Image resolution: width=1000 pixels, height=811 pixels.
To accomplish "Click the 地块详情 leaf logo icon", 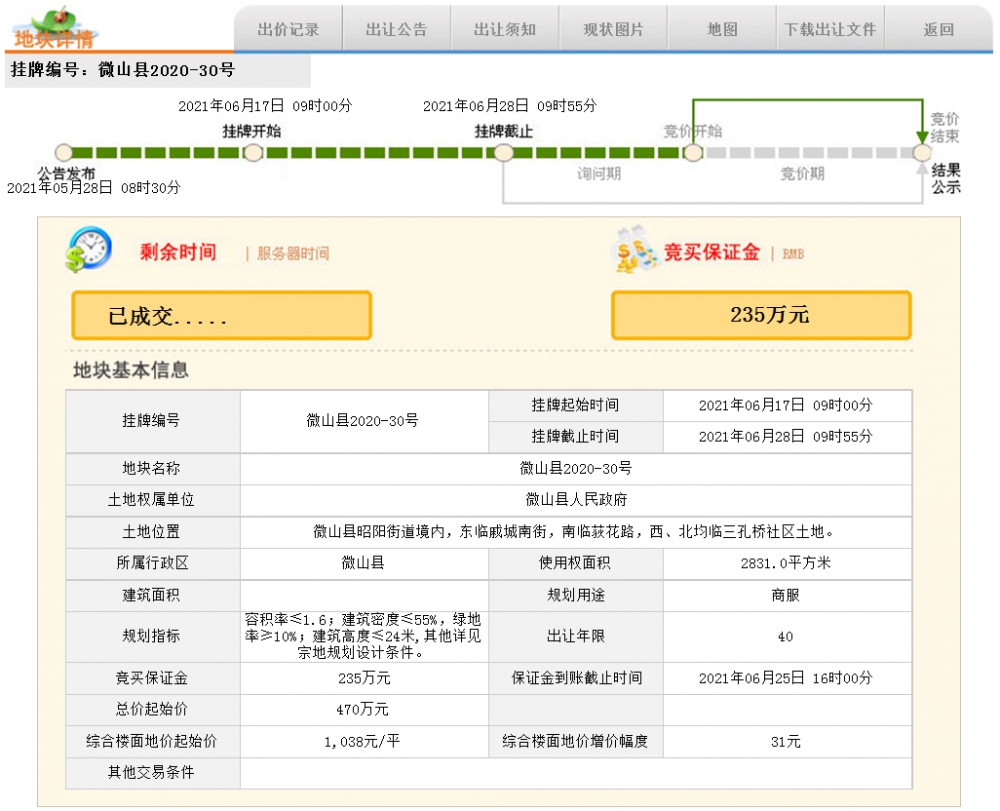I will click(x=53, y=28).
